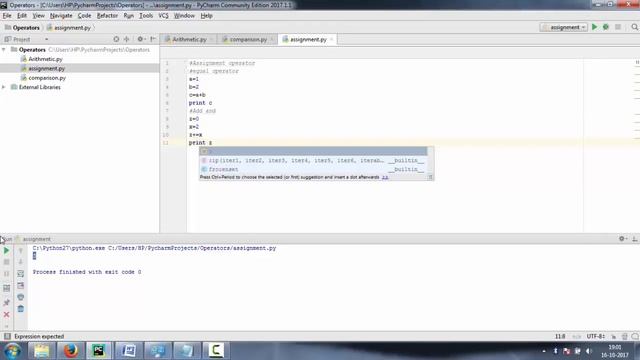Click the UTF-8 encoding selector in status bar
The height and width of the screenshot is (360, 640).
[x=596, y=336]
